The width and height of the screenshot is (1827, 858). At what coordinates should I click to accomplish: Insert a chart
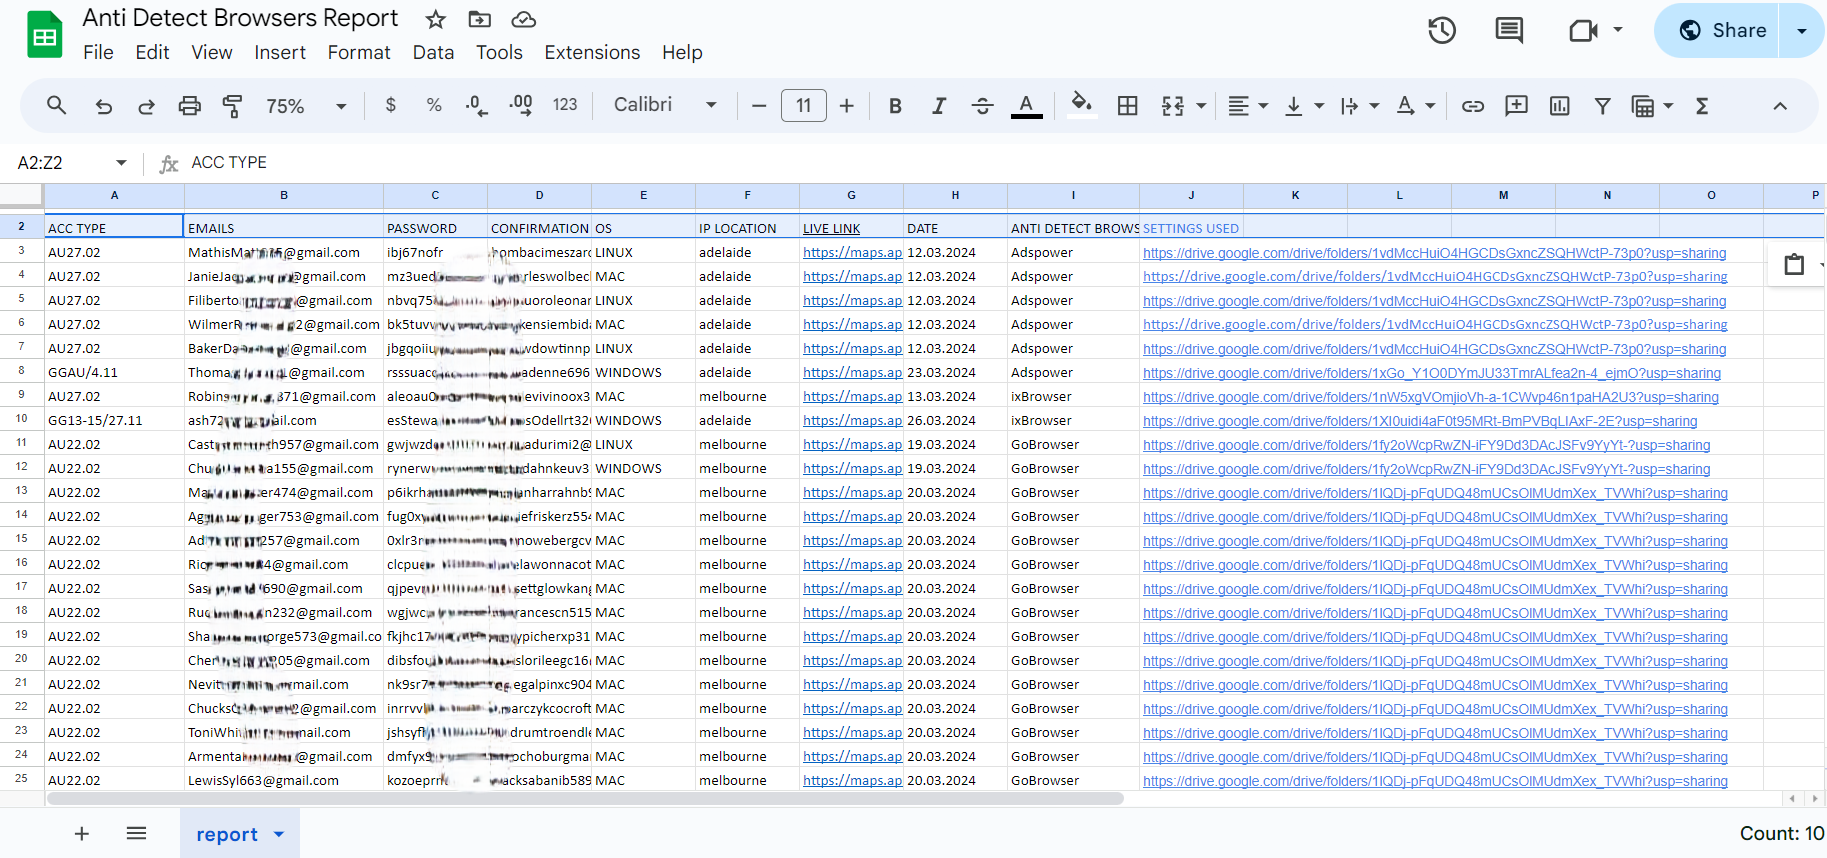(1559, 106)
